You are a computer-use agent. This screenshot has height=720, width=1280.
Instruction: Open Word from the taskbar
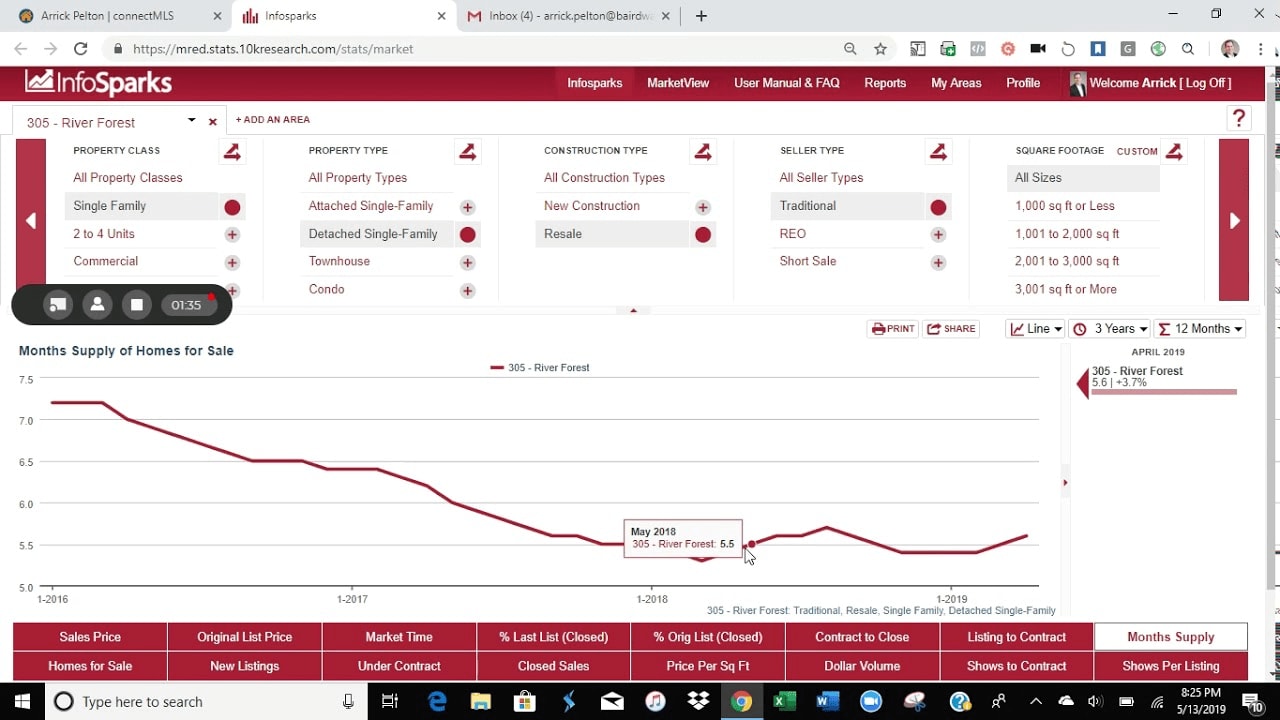[827, 701]
